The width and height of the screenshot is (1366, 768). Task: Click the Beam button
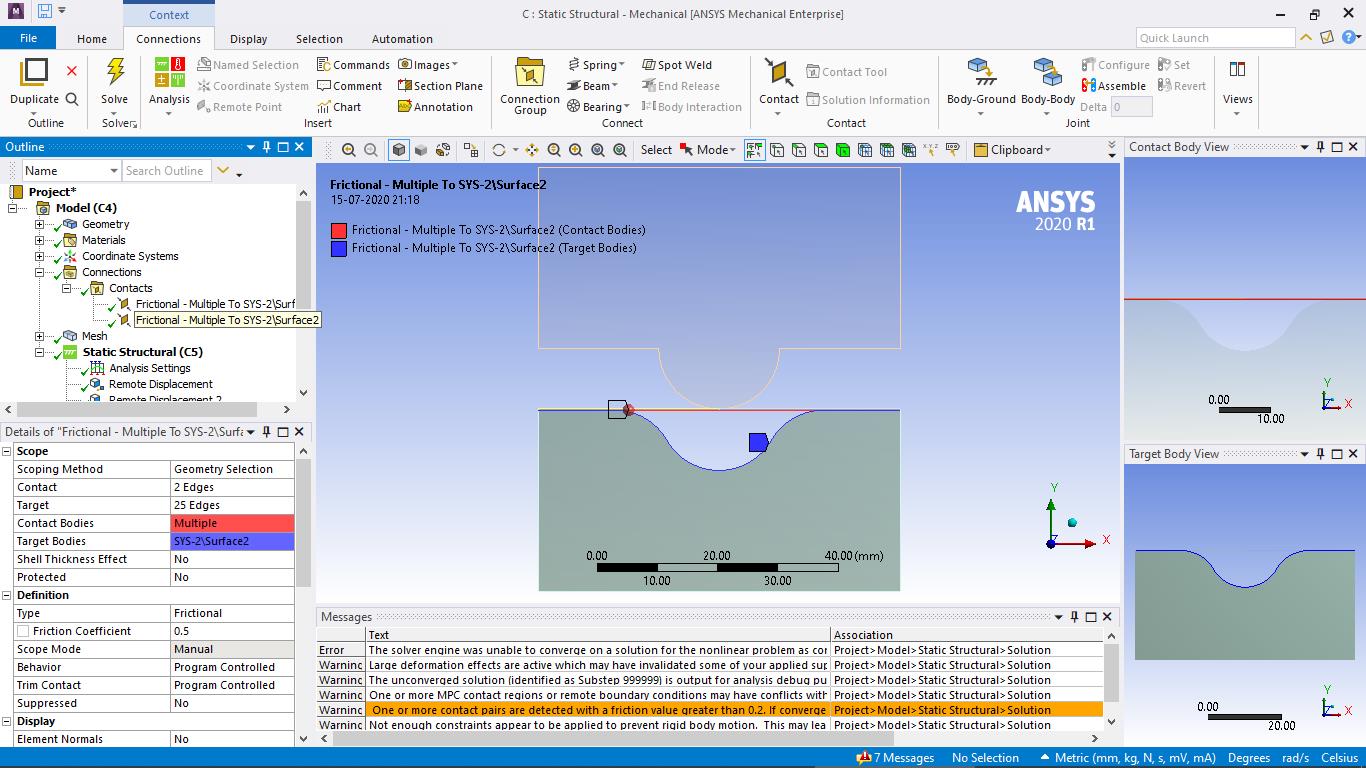tap(593, 86)
